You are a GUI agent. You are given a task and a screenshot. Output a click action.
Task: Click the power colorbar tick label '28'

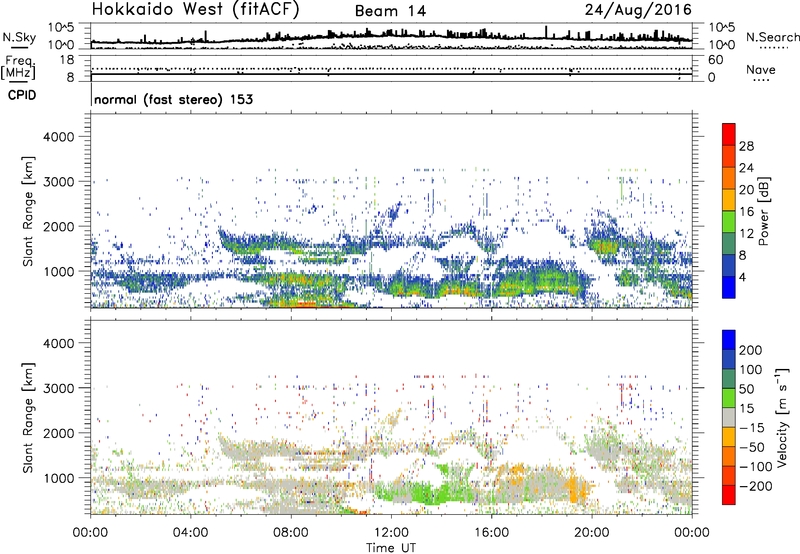coord(746,146)
